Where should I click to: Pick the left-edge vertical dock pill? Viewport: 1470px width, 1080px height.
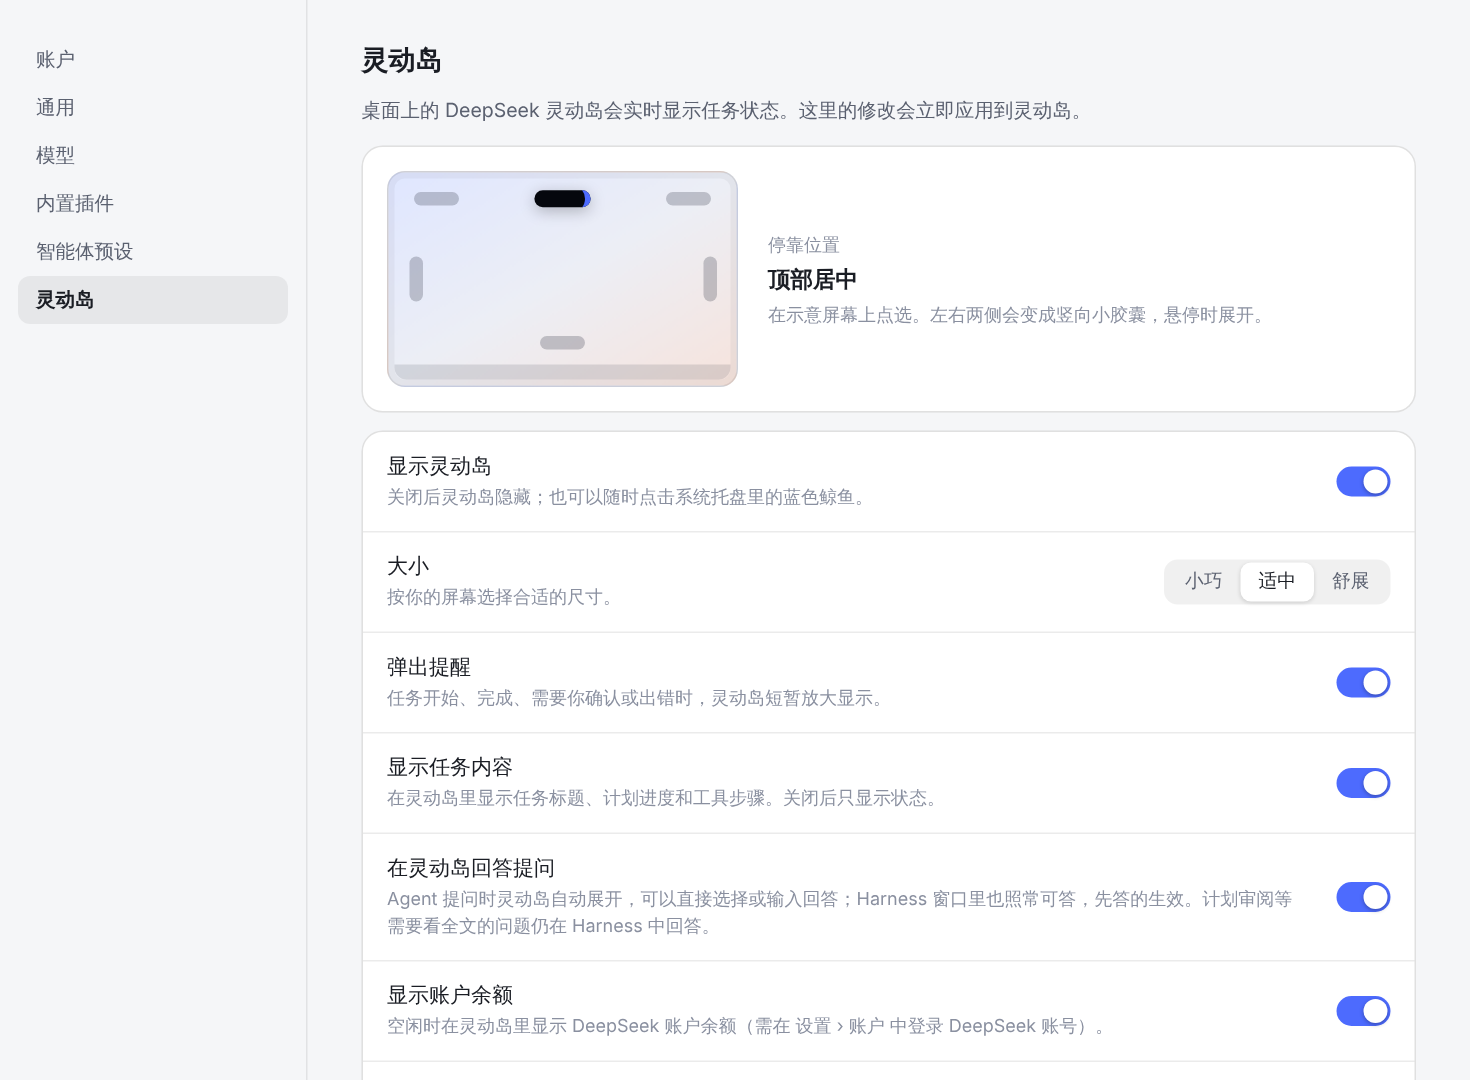pyautogui.click(x=416, y=279)
